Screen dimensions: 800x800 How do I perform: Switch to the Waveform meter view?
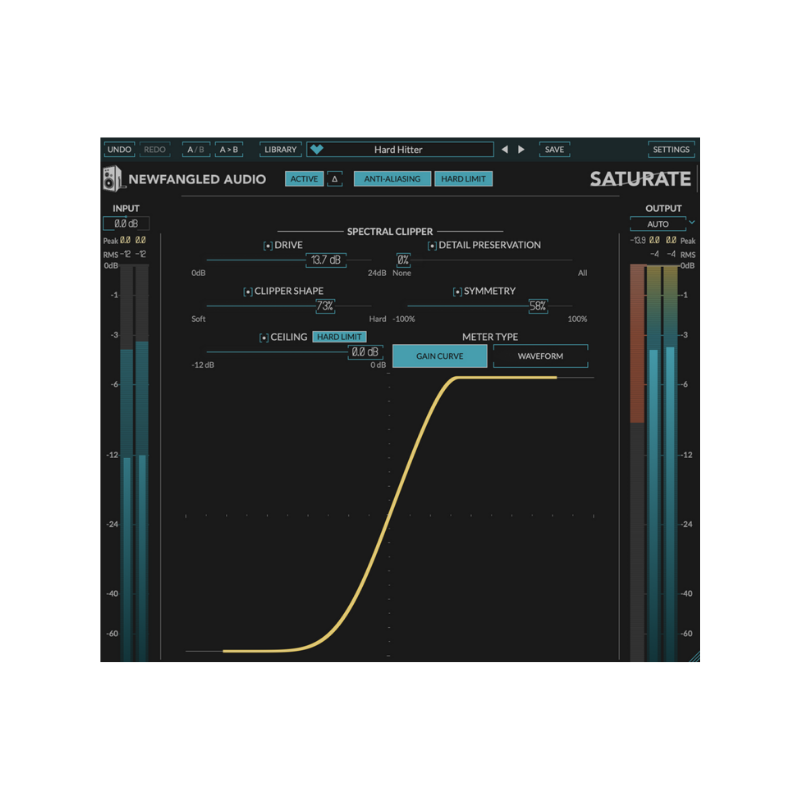539,355
